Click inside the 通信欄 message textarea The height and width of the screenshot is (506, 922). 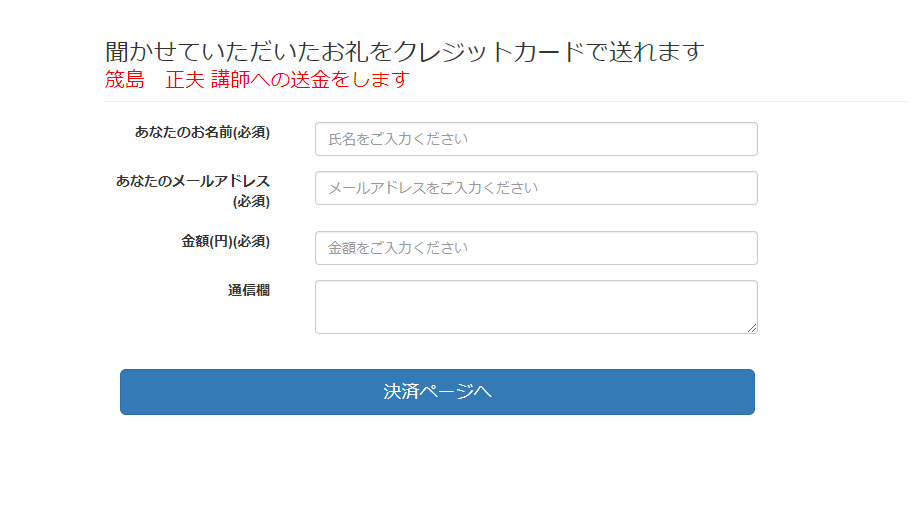click(x=535, y=306)
